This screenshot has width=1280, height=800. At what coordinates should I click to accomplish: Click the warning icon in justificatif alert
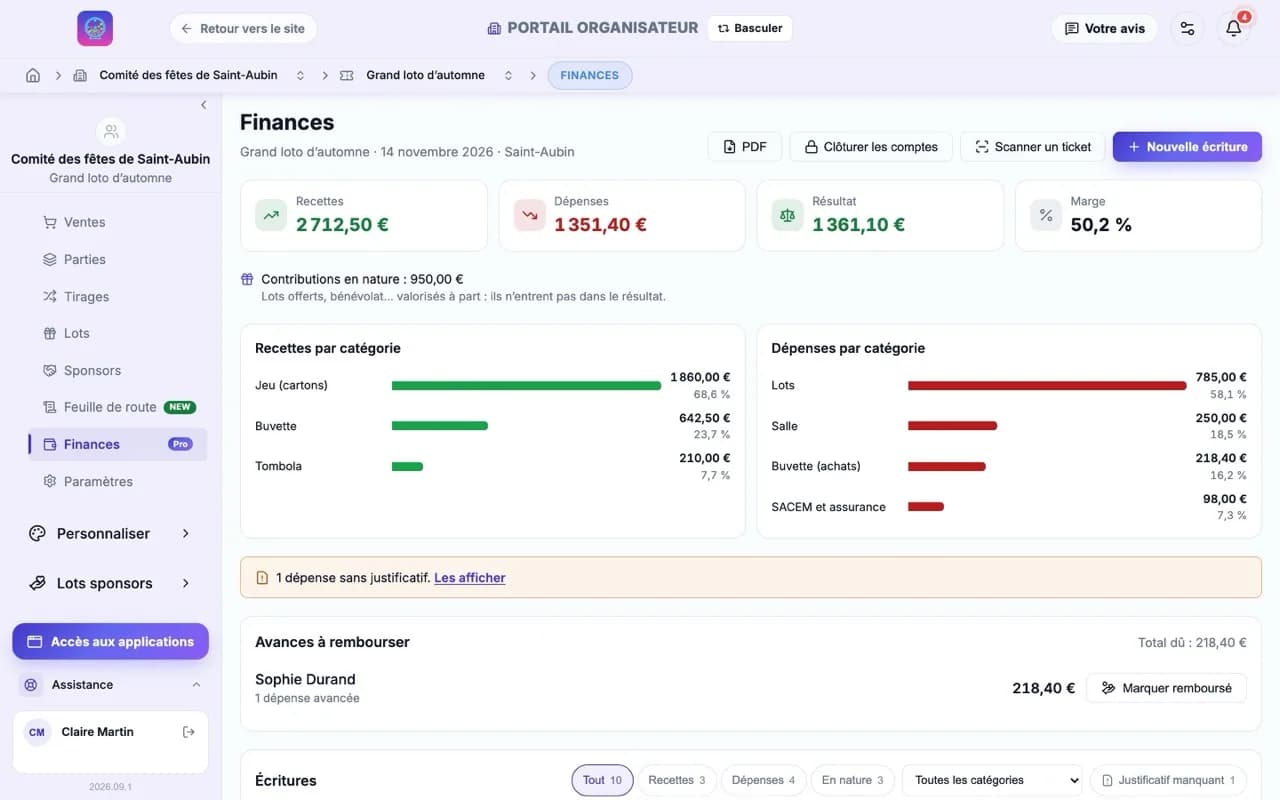coord(262,578)
